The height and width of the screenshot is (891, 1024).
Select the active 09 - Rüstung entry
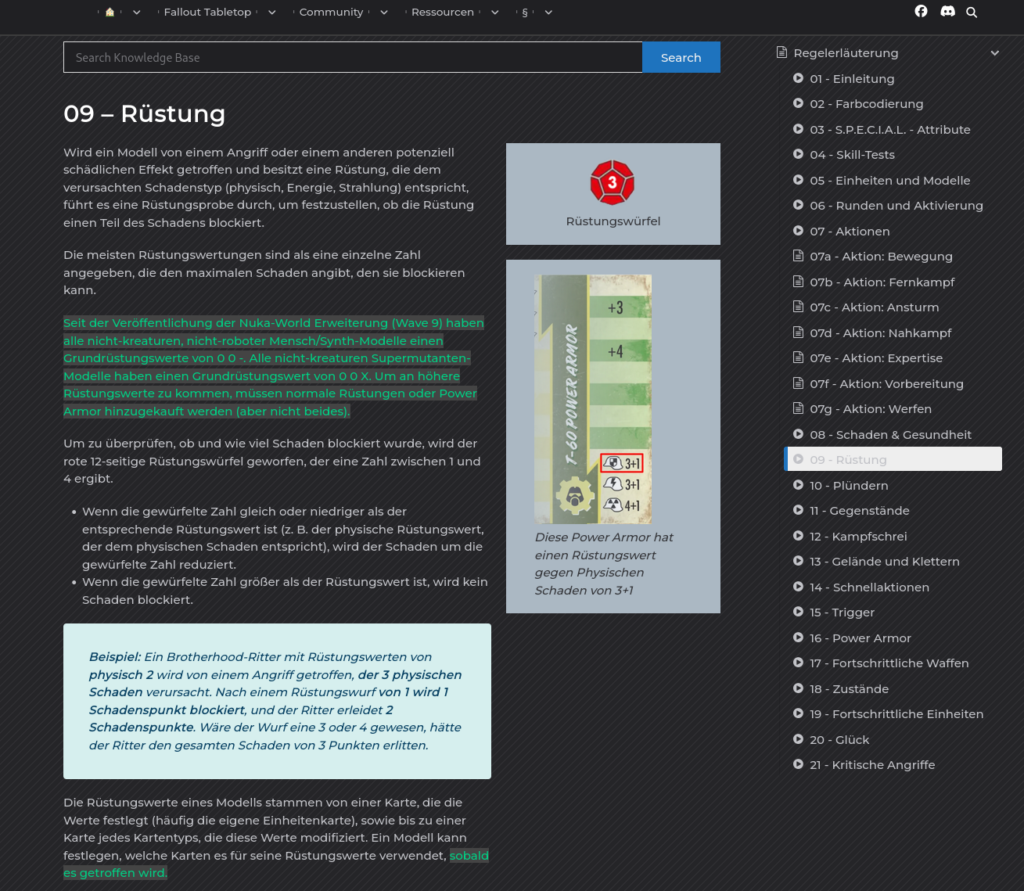tap(893, 459)
